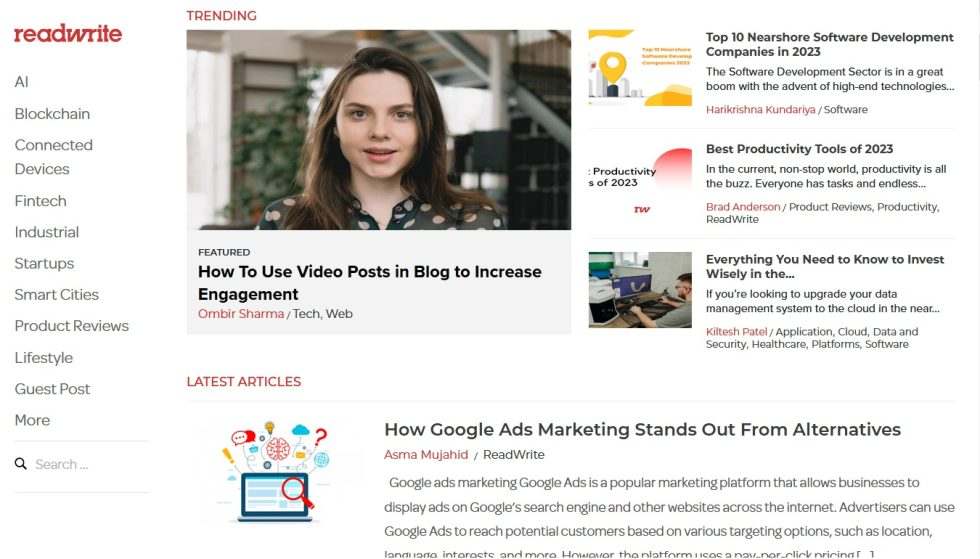Click the data management system excerpt text

click(822, 301)
